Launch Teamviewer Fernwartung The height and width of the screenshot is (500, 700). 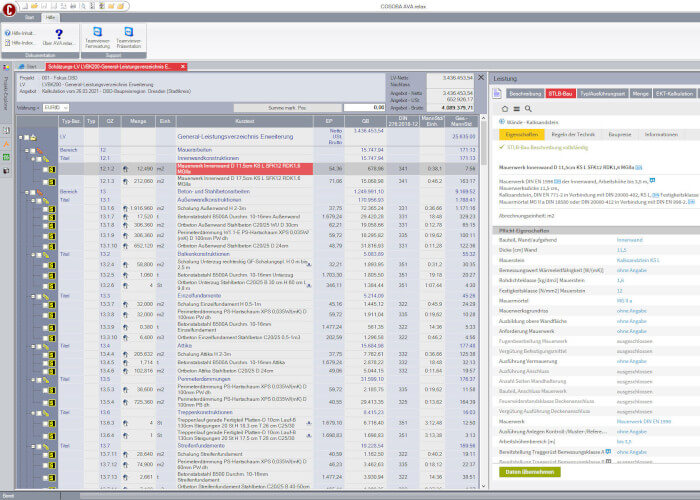pos(97,38)
